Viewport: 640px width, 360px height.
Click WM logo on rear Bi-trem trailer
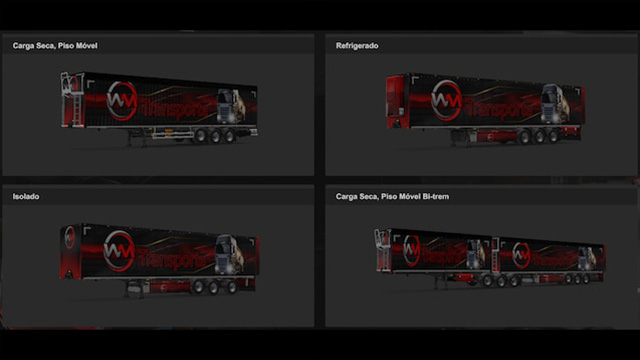click(521, 255)
